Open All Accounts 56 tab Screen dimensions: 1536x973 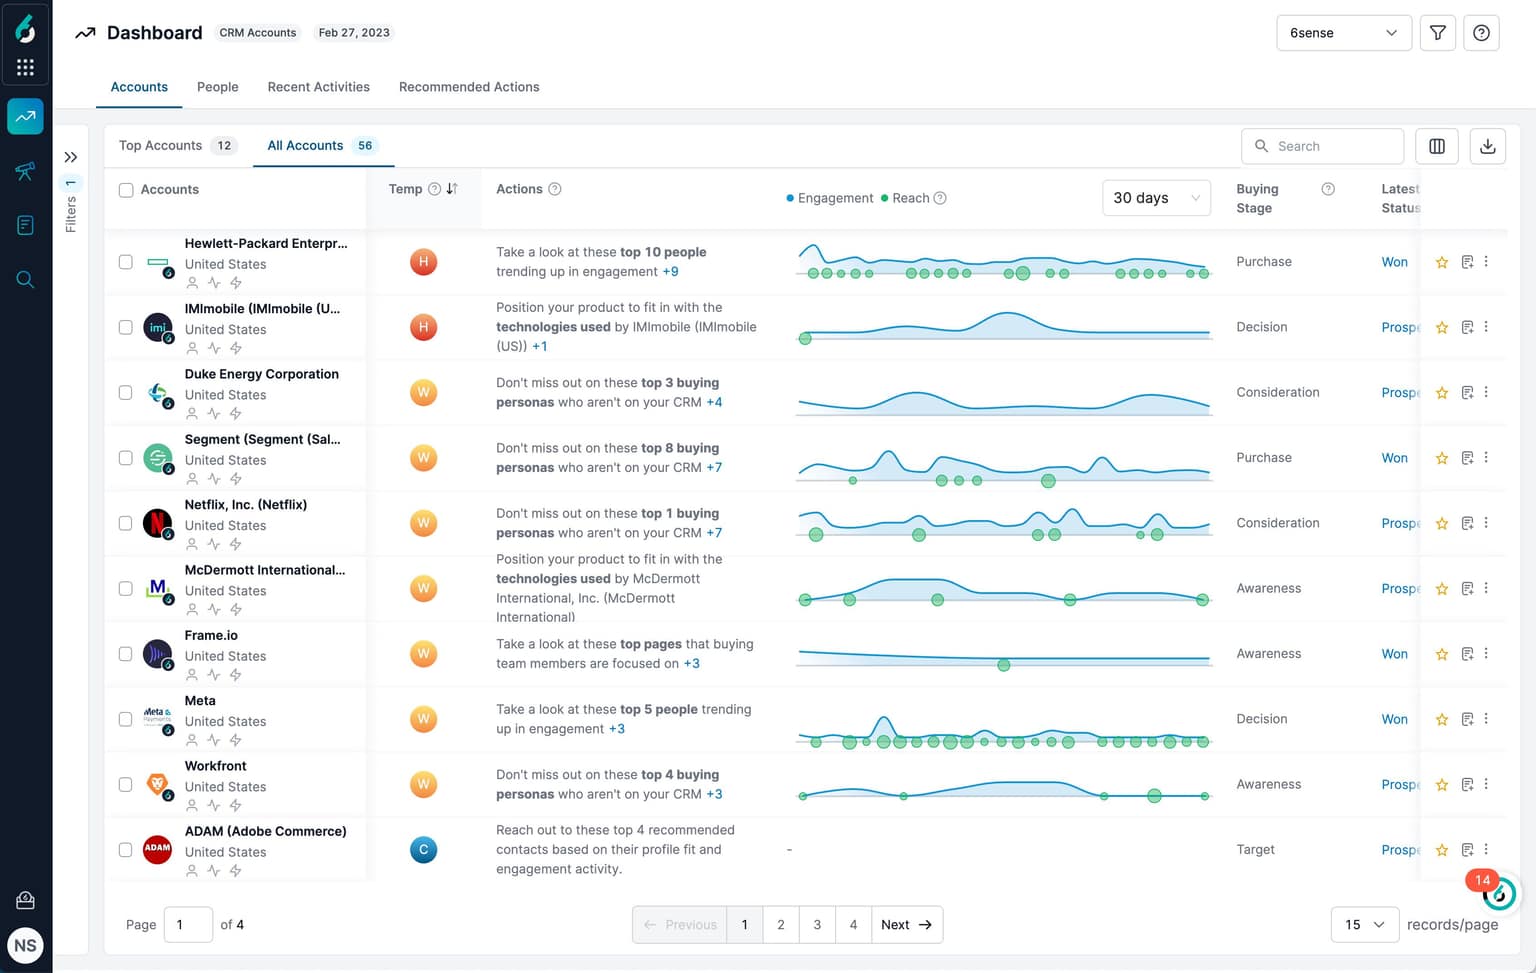point(322,146)
